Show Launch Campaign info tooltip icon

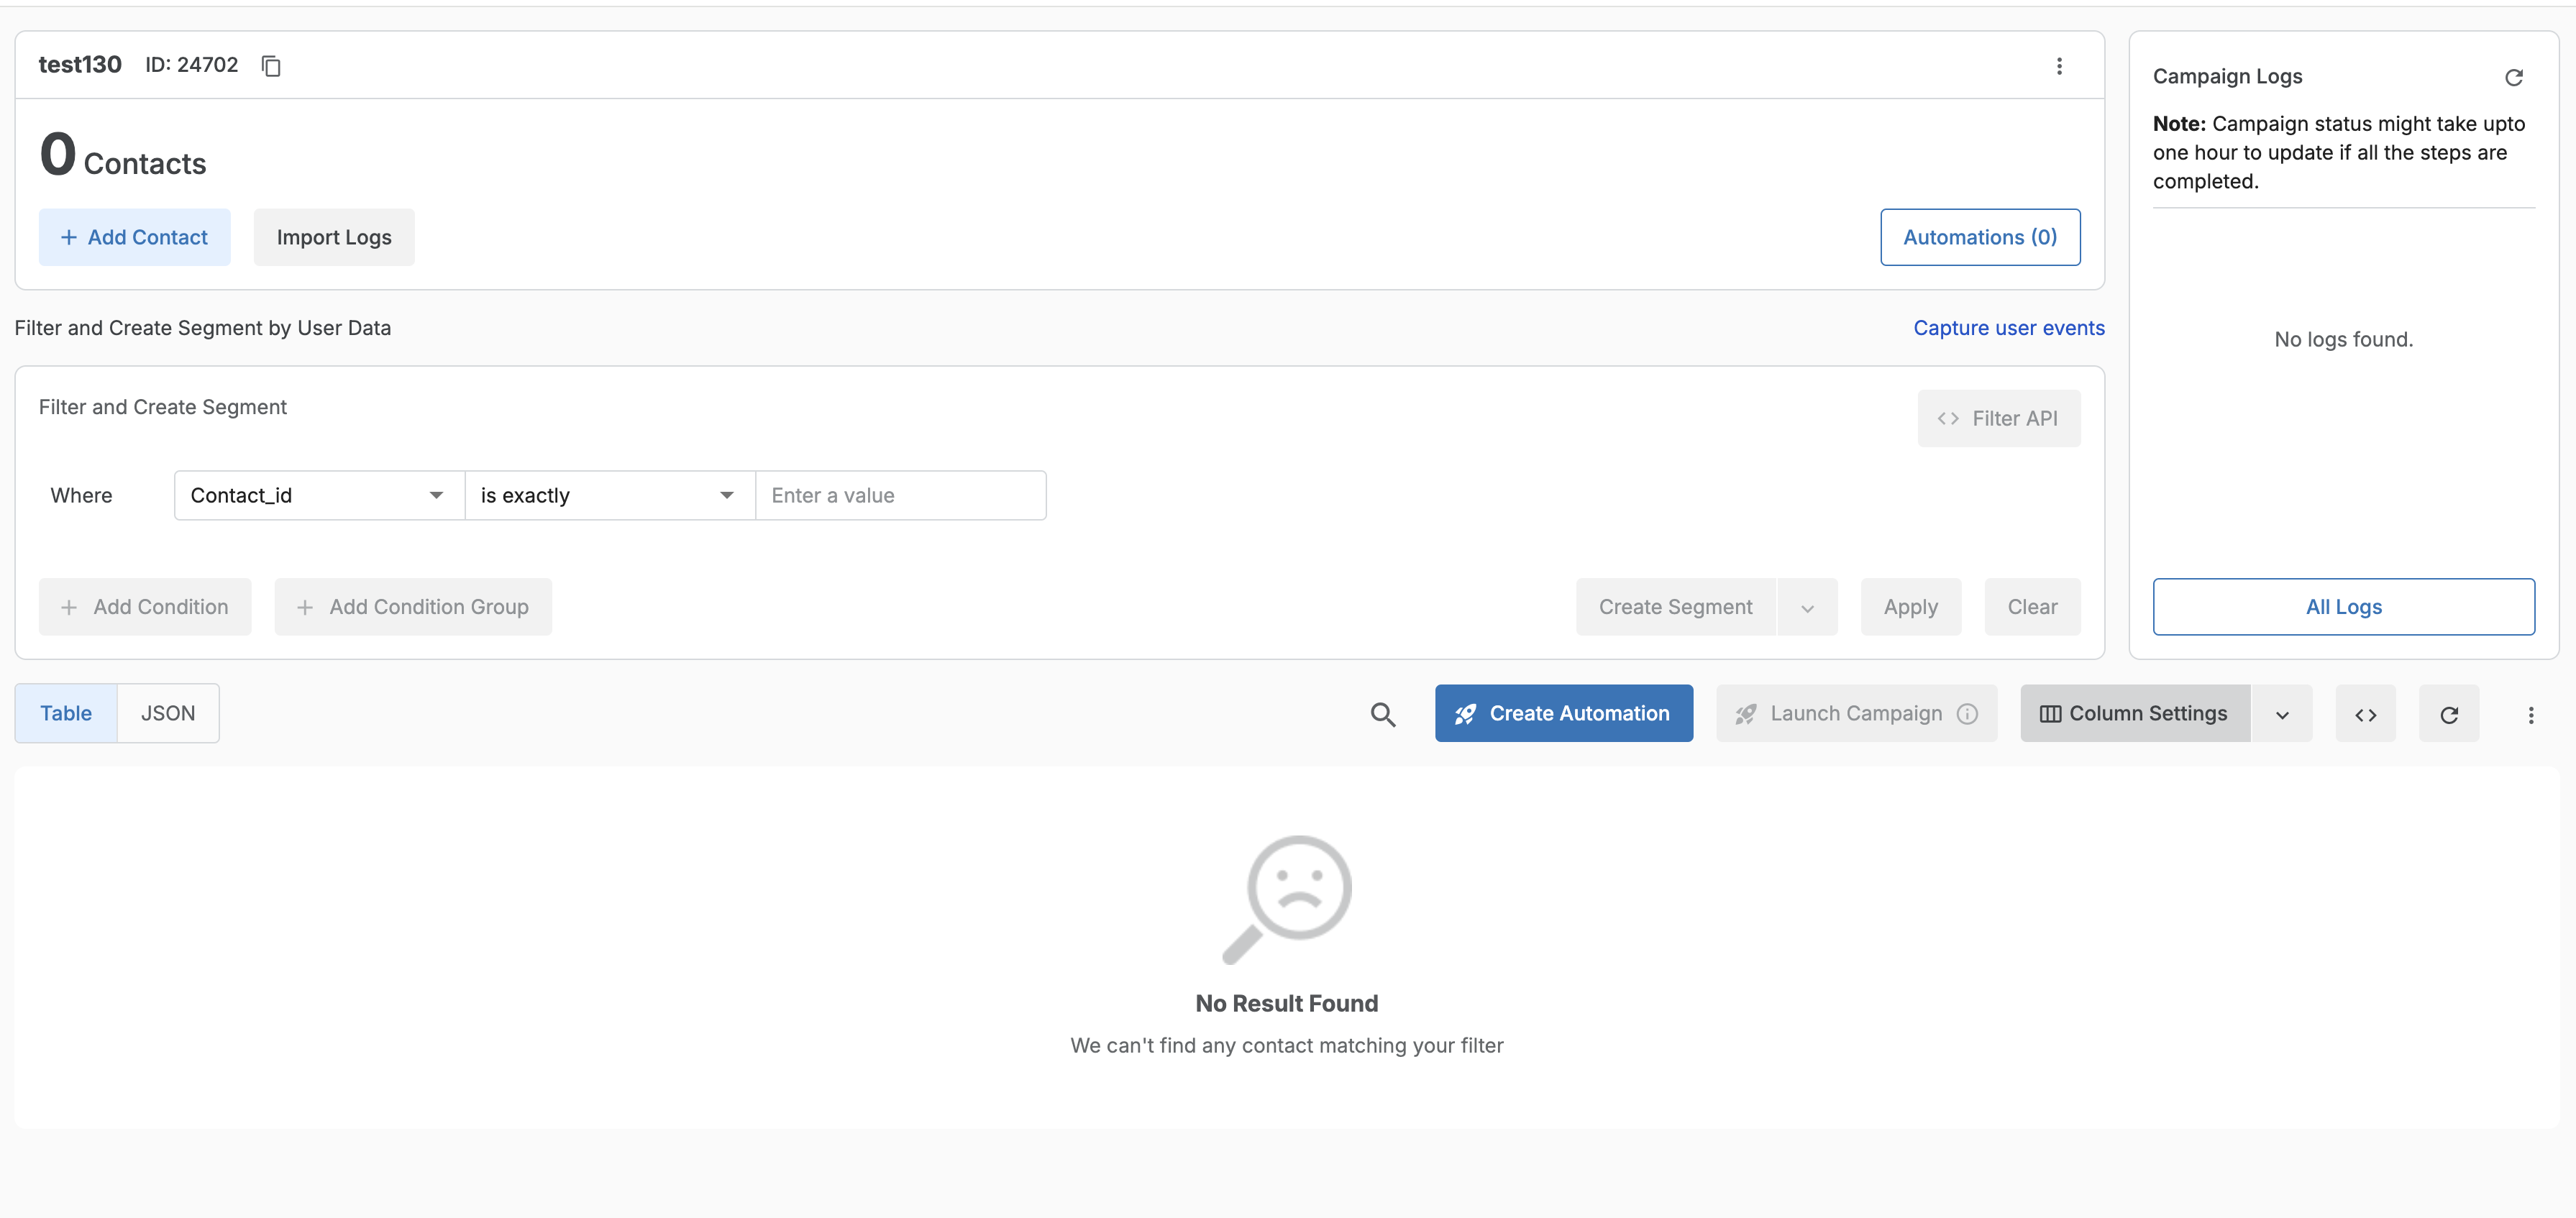(x=1967, y=714)
